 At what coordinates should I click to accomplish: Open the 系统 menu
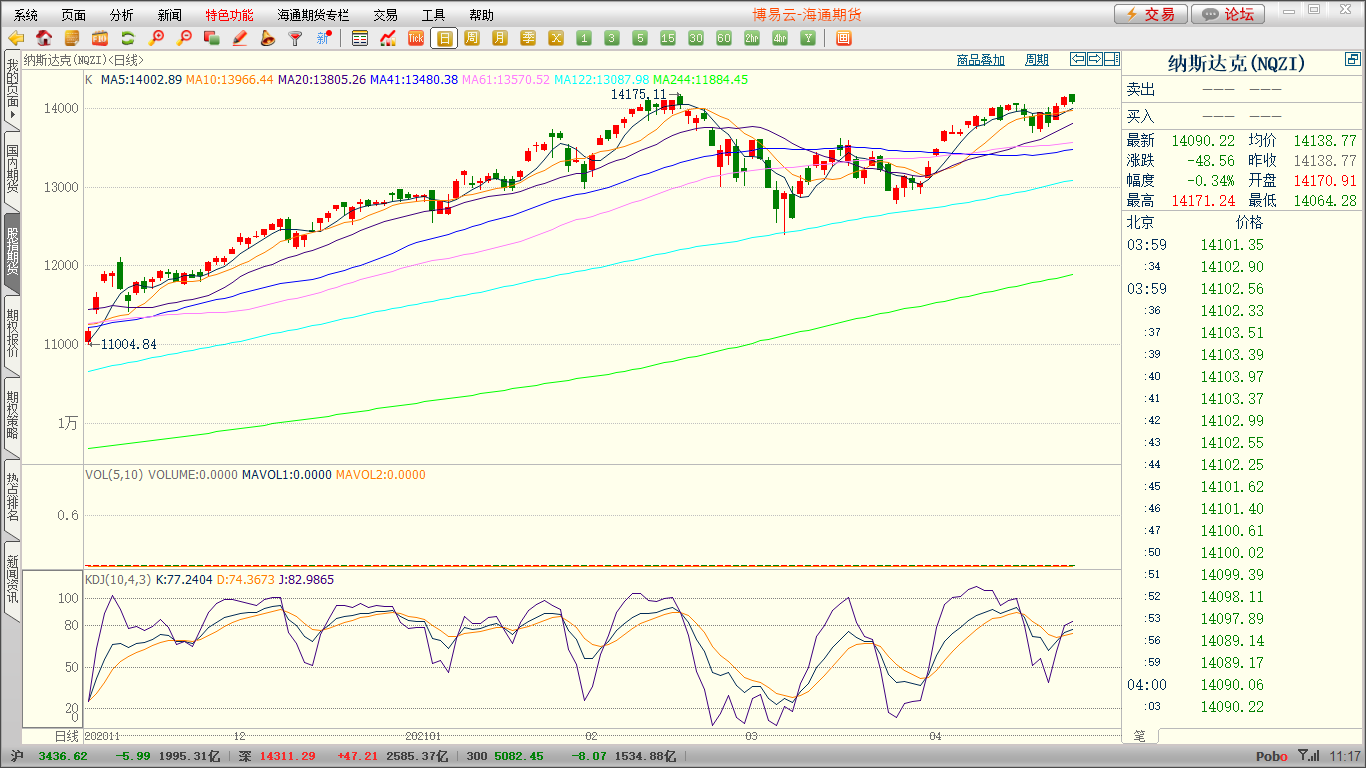click(x=26, y=15)
